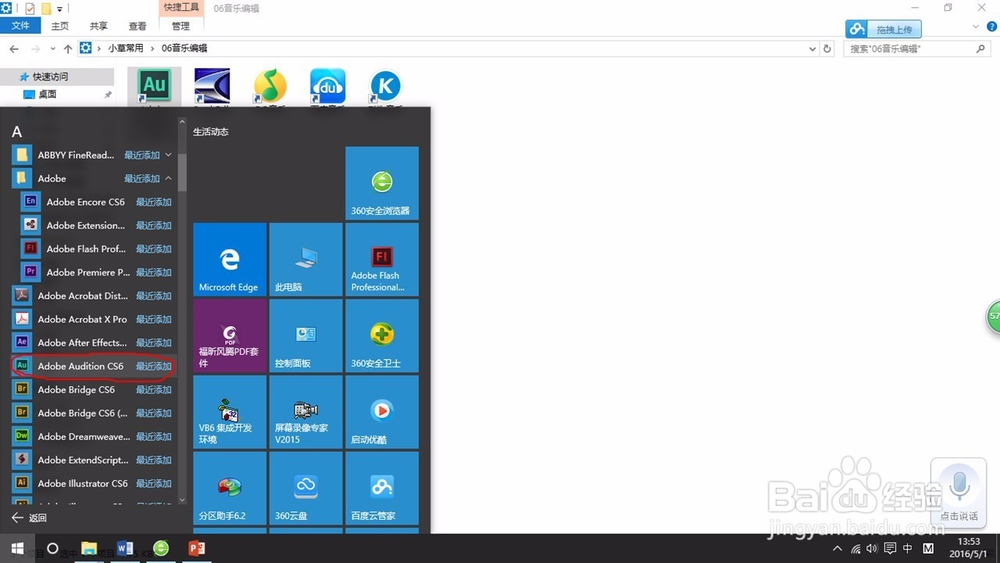Open the 360安全浏览器 tile

(382, 183)
